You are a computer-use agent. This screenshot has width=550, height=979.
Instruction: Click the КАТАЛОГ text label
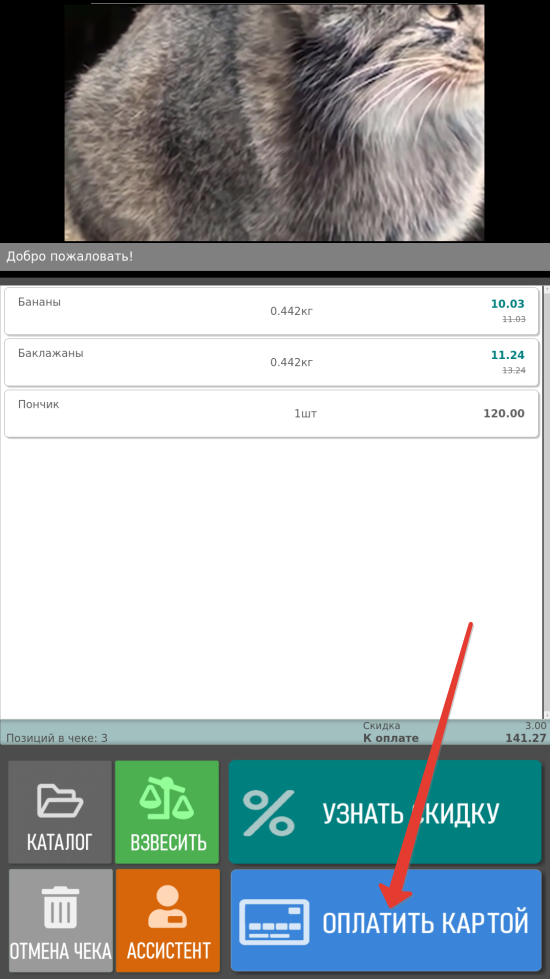point(60,842)
